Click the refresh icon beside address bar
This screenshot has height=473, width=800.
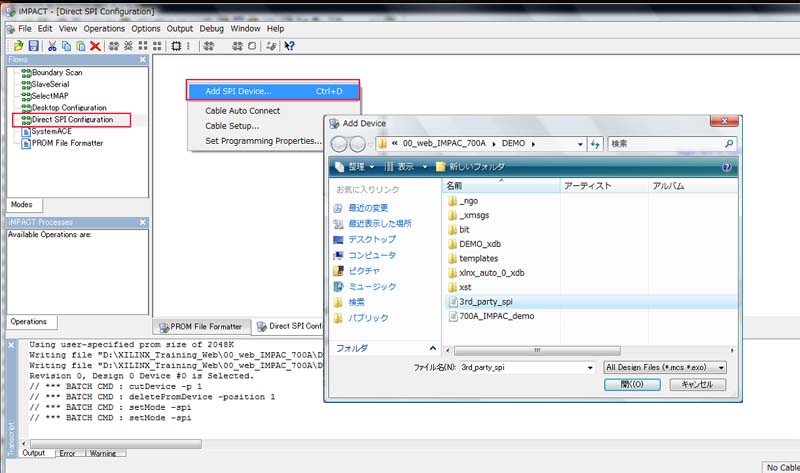click(595, 144)
